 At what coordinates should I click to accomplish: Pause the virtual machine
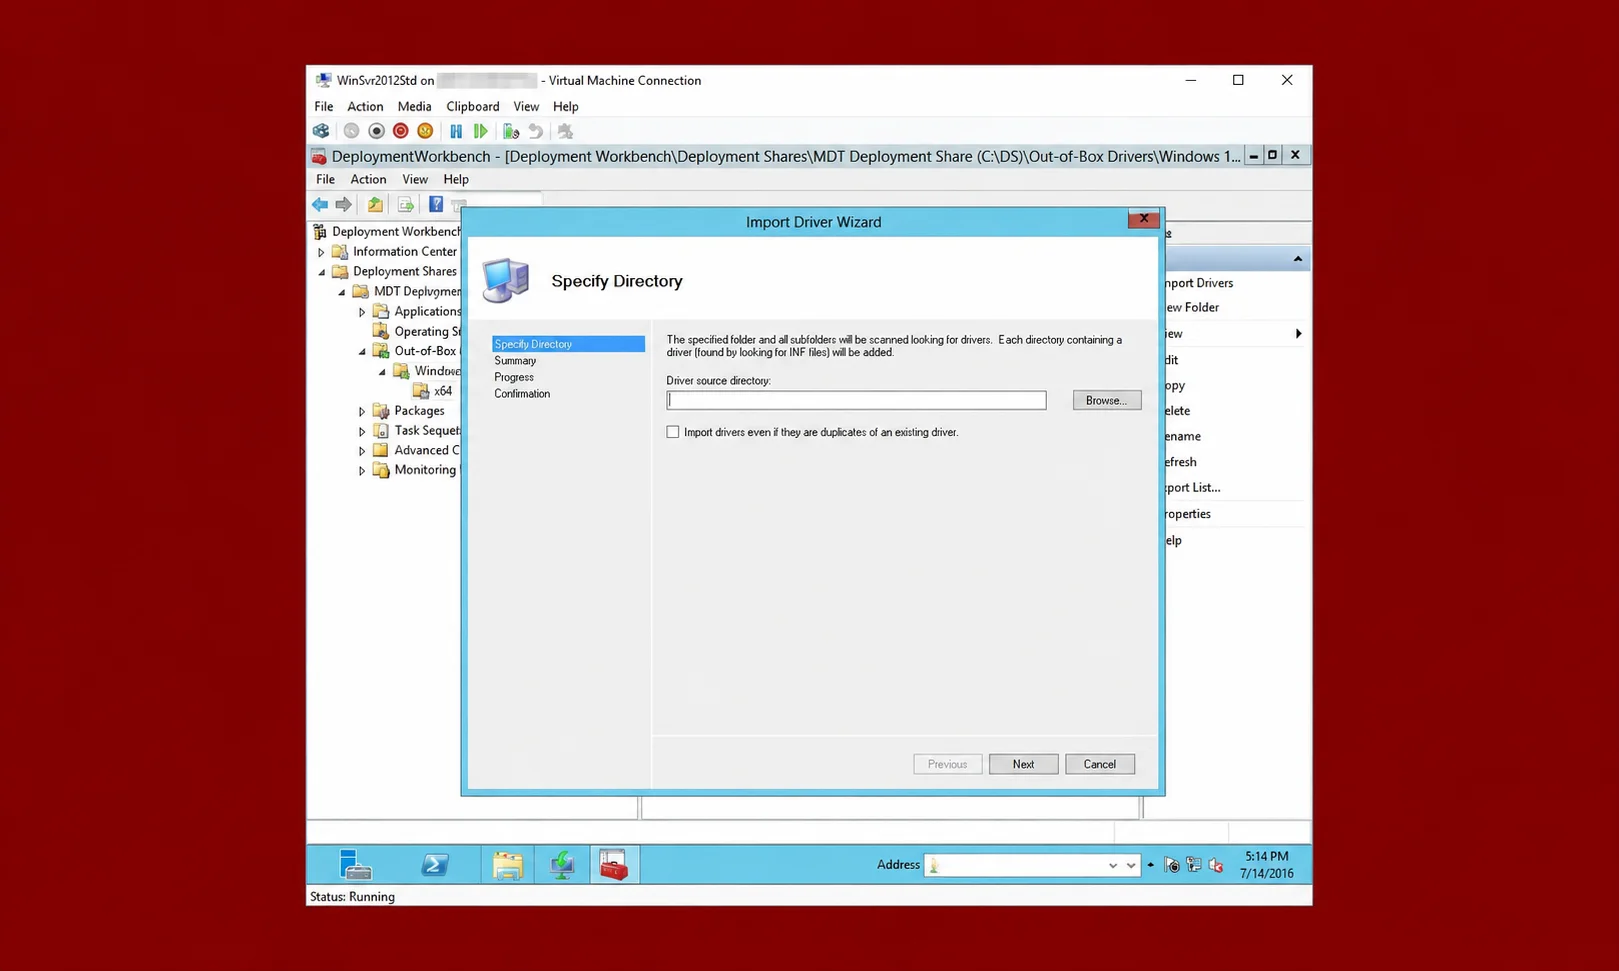click(x=456, y=131)
